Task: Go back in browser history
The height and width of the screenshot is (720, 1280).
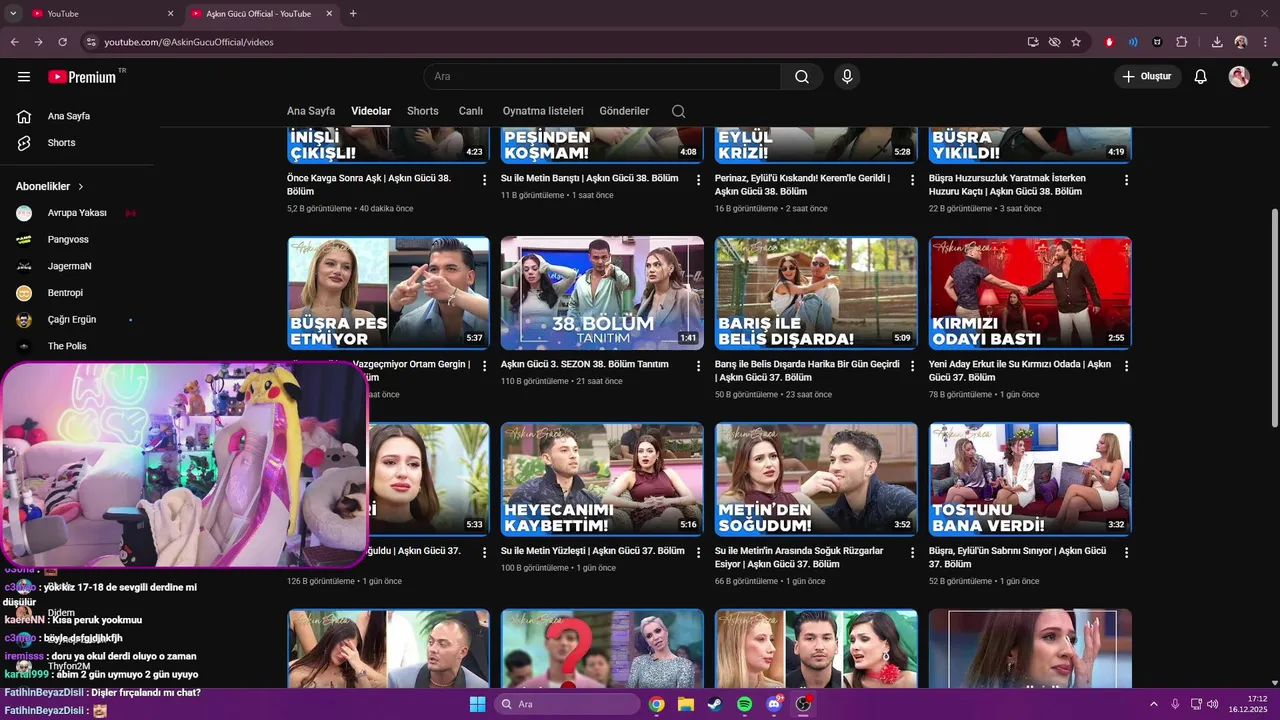Action: [x=15, y=42]
